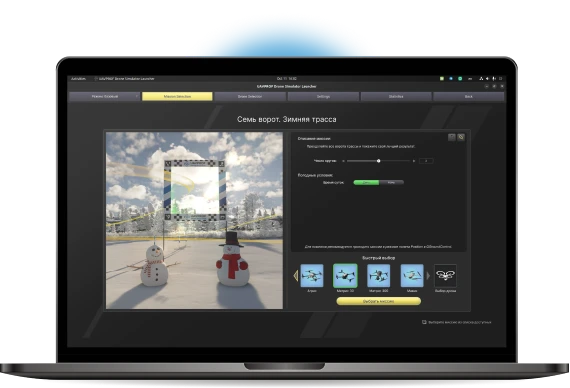
Task: Click the green tray icon in top bar
Action: click(442, 79)
